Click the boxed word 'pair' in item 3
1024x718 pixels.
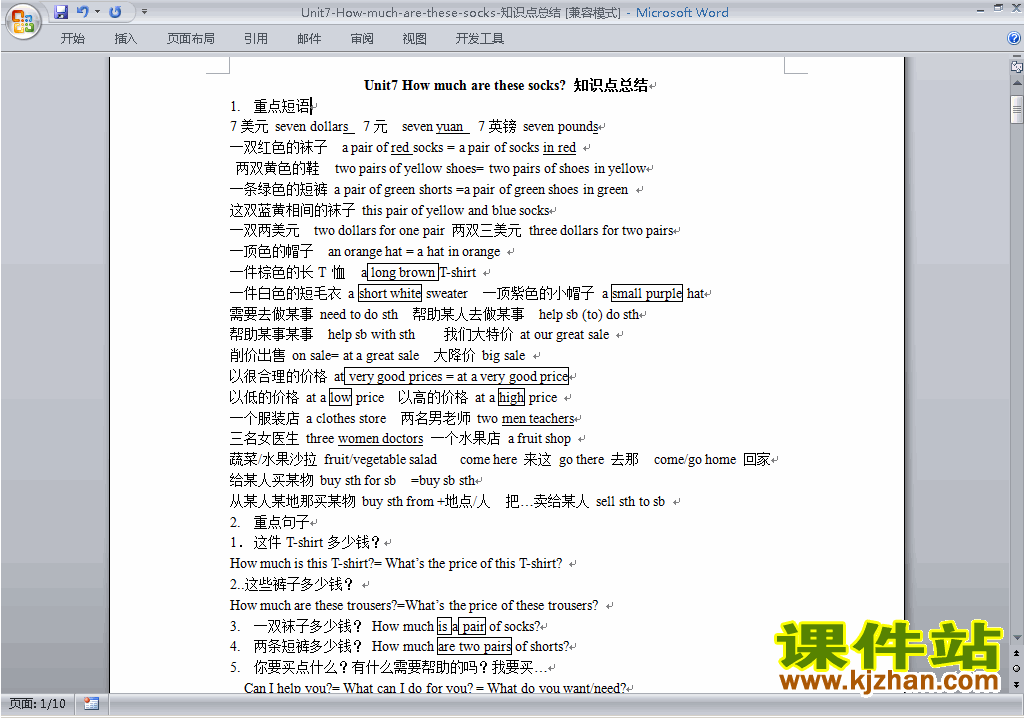(472, 626)
